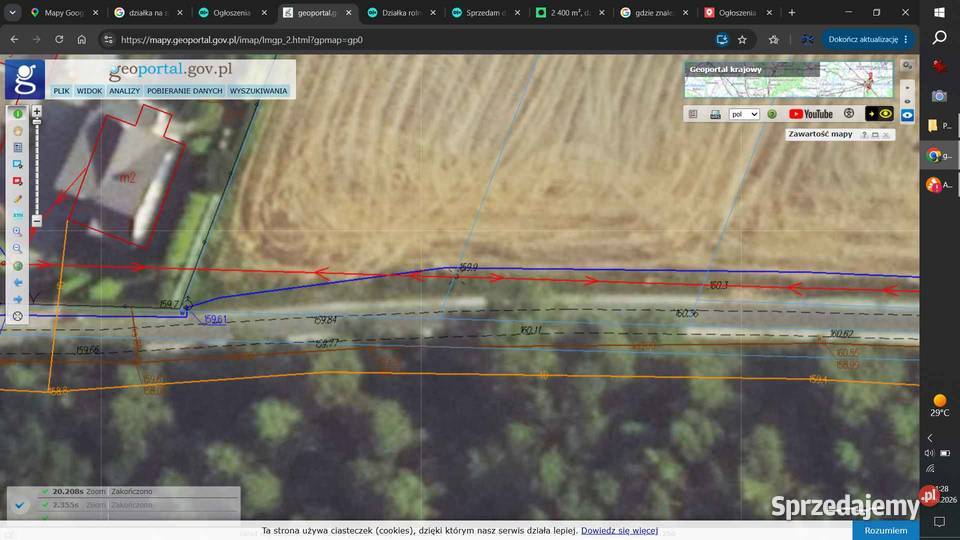Click the vertical zoom level slider
The image size is (960, 540).
pyautogui.click(x=37, y=166)
